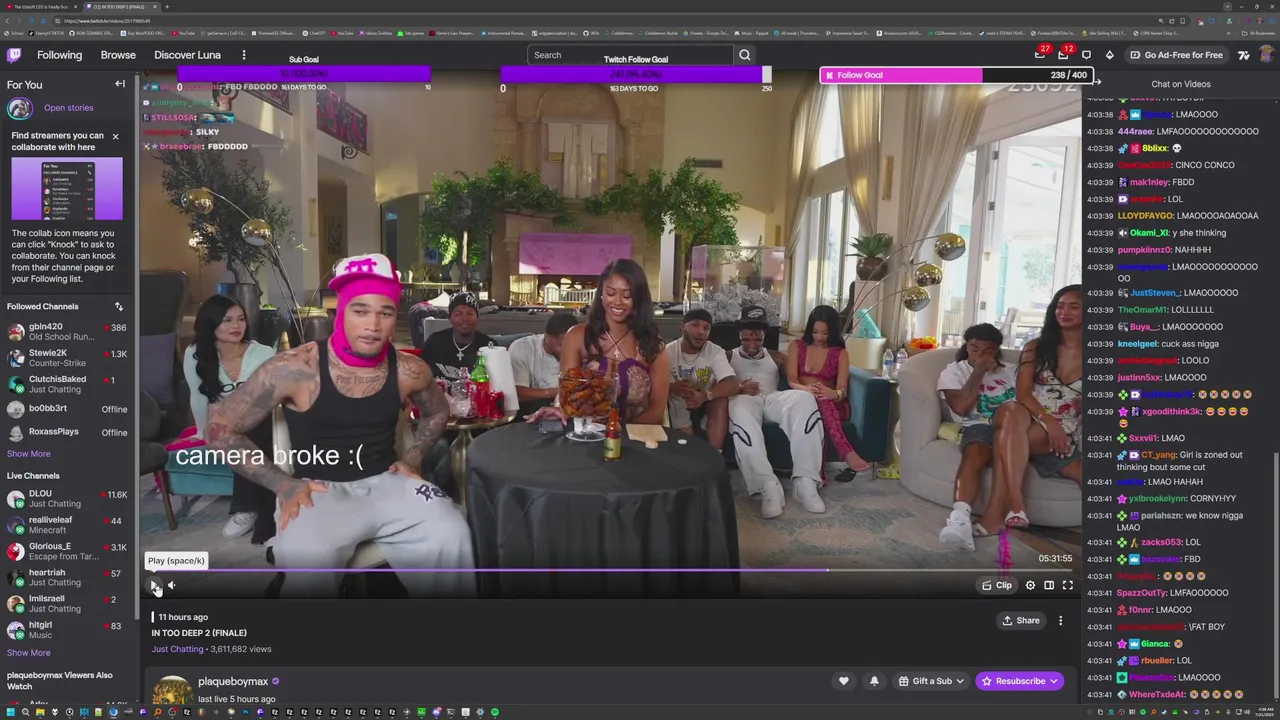Click the 7TV extension icon

pos(1243,55)
